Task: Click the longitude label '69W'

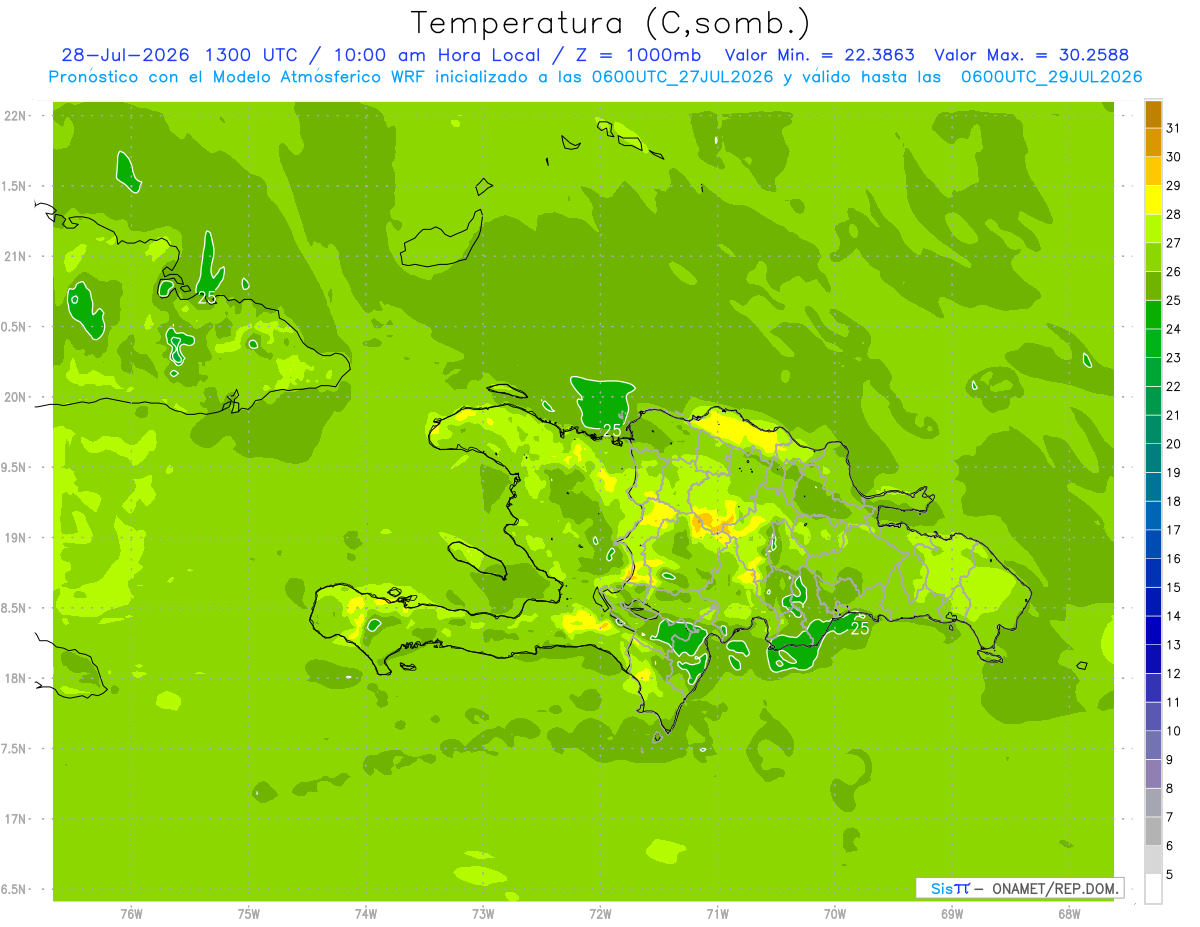Action: click(952, 914)
